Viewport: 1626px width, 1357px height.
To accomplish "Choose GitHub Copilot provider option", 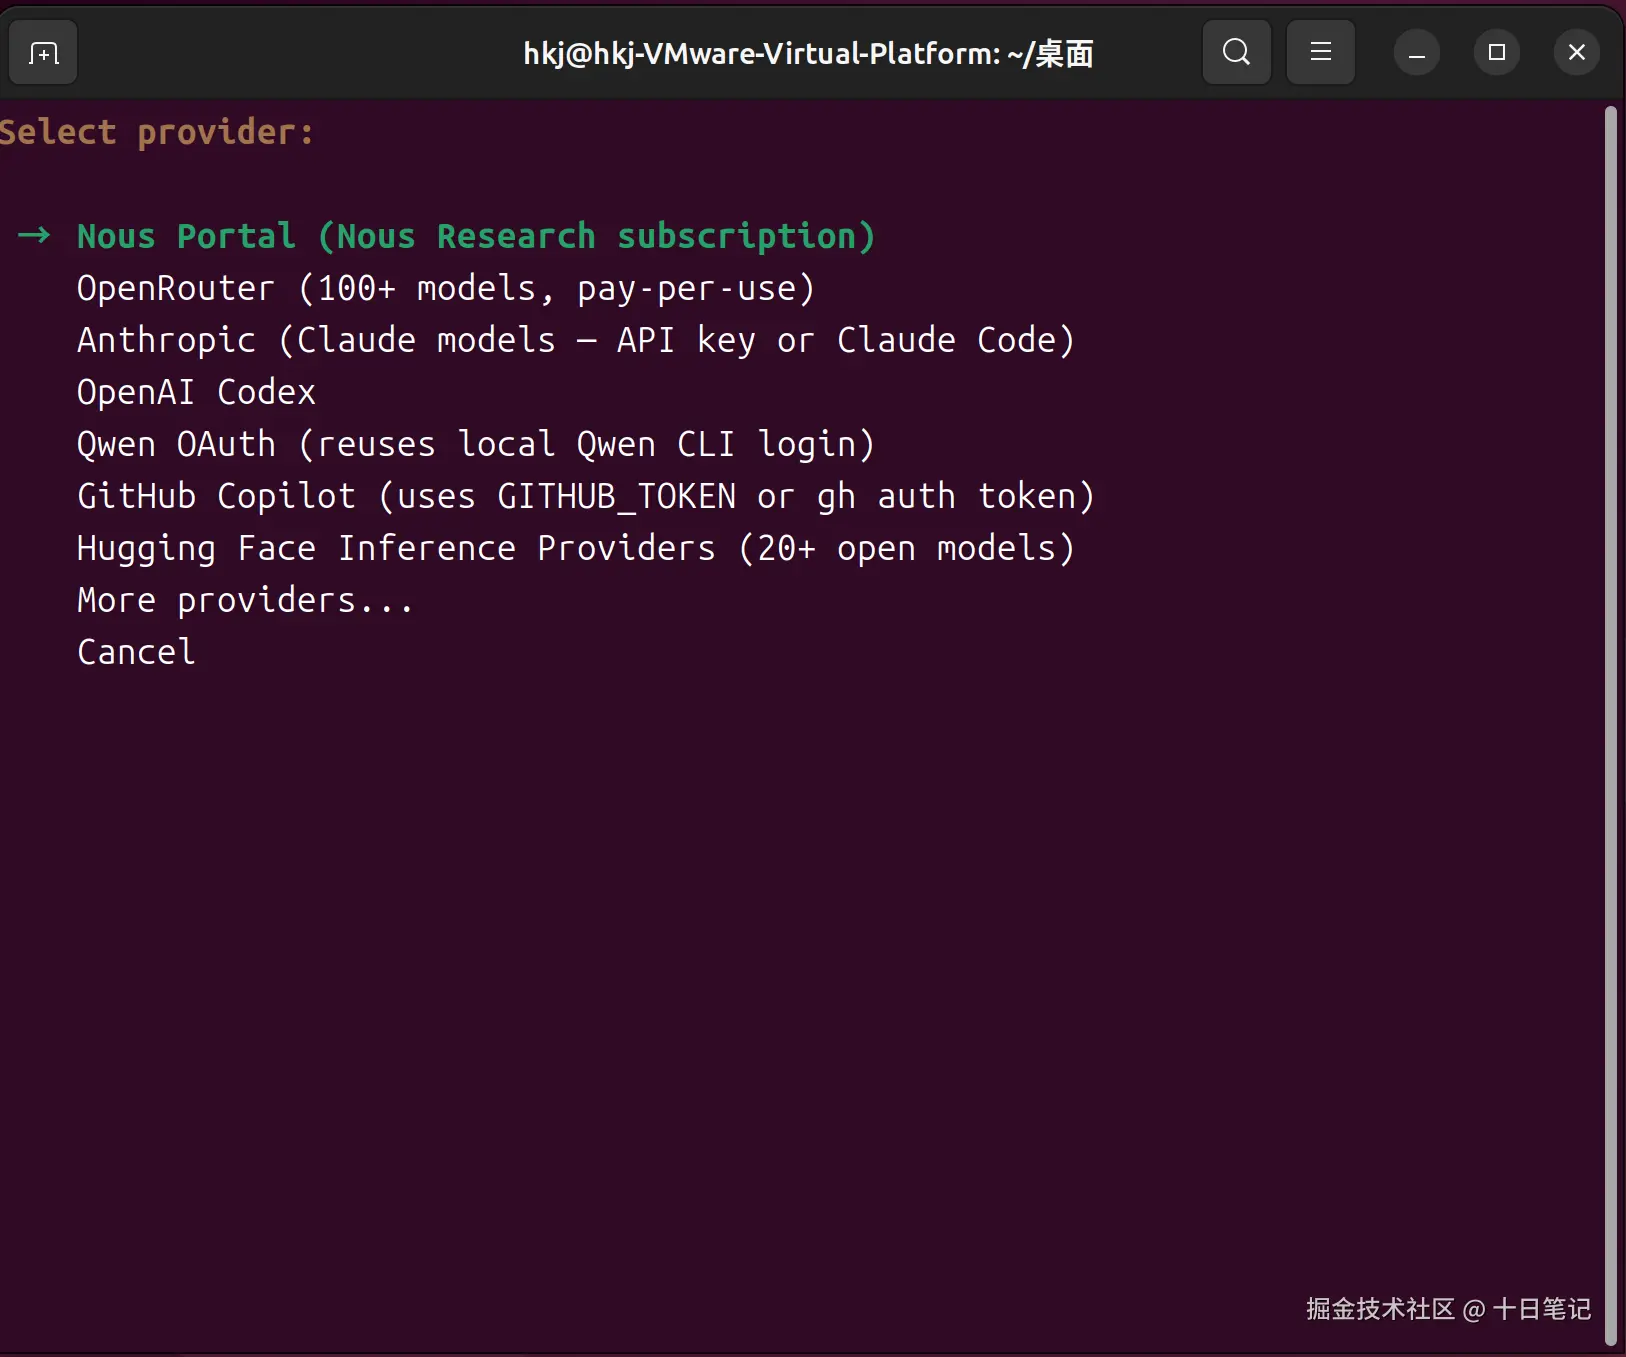I will click(x=585, y=497).
